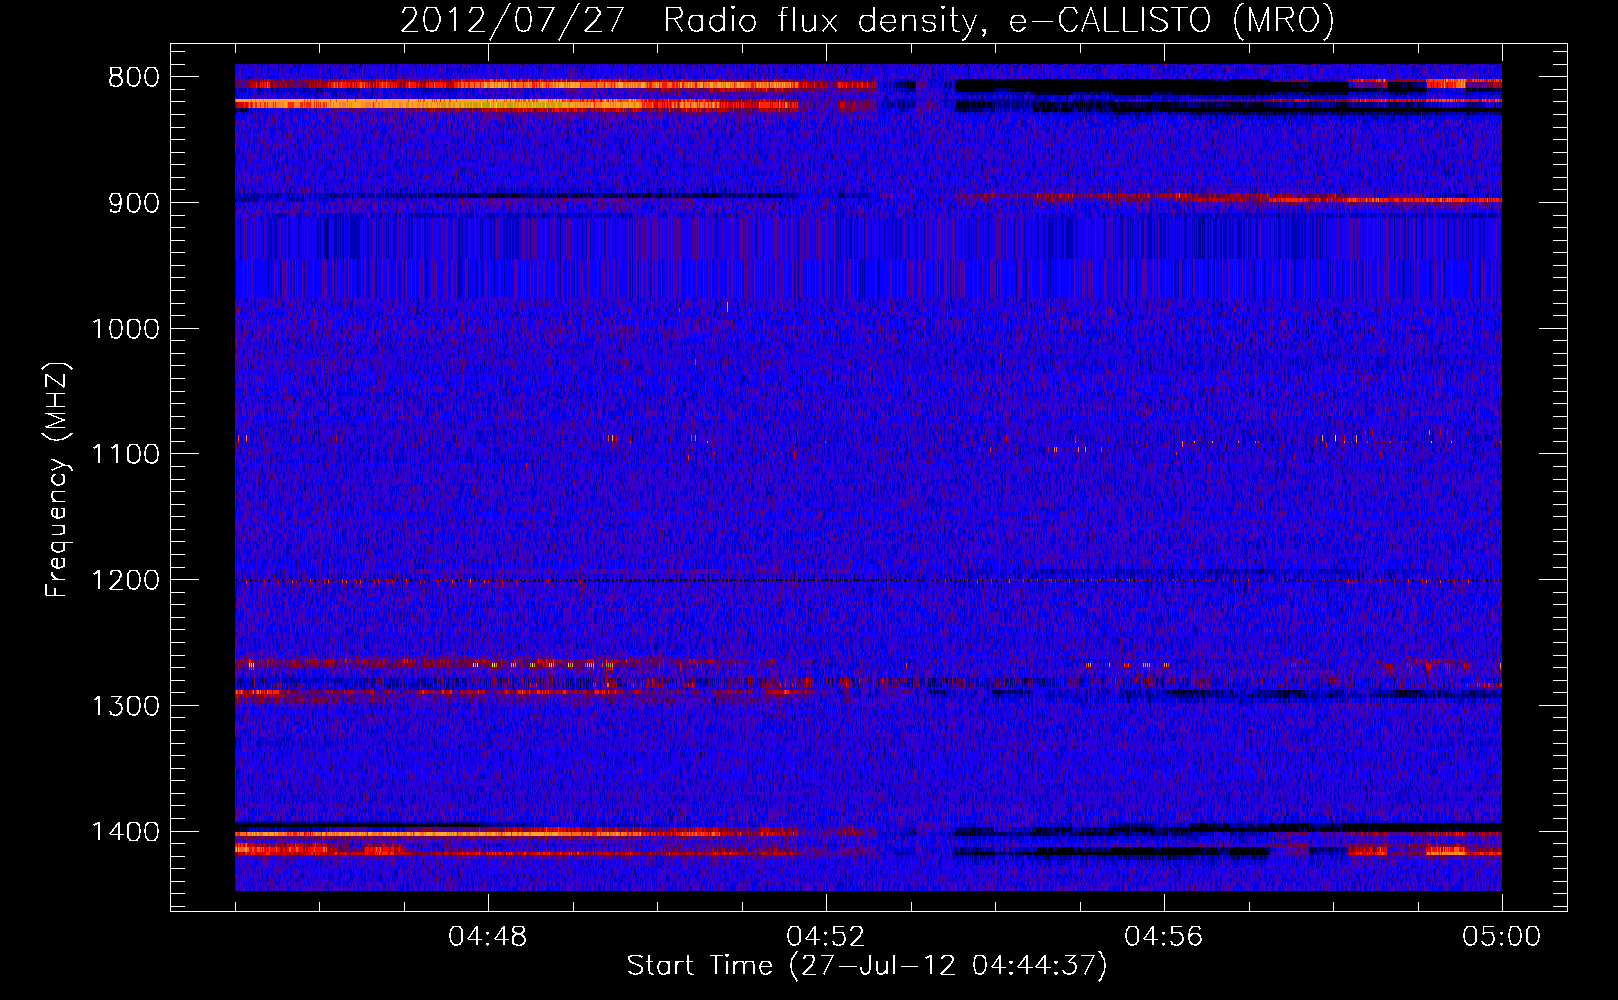This screenshot has width=1618, height=1000.
Task: Select the 800 frequency tick label
Action: [133, 78]
